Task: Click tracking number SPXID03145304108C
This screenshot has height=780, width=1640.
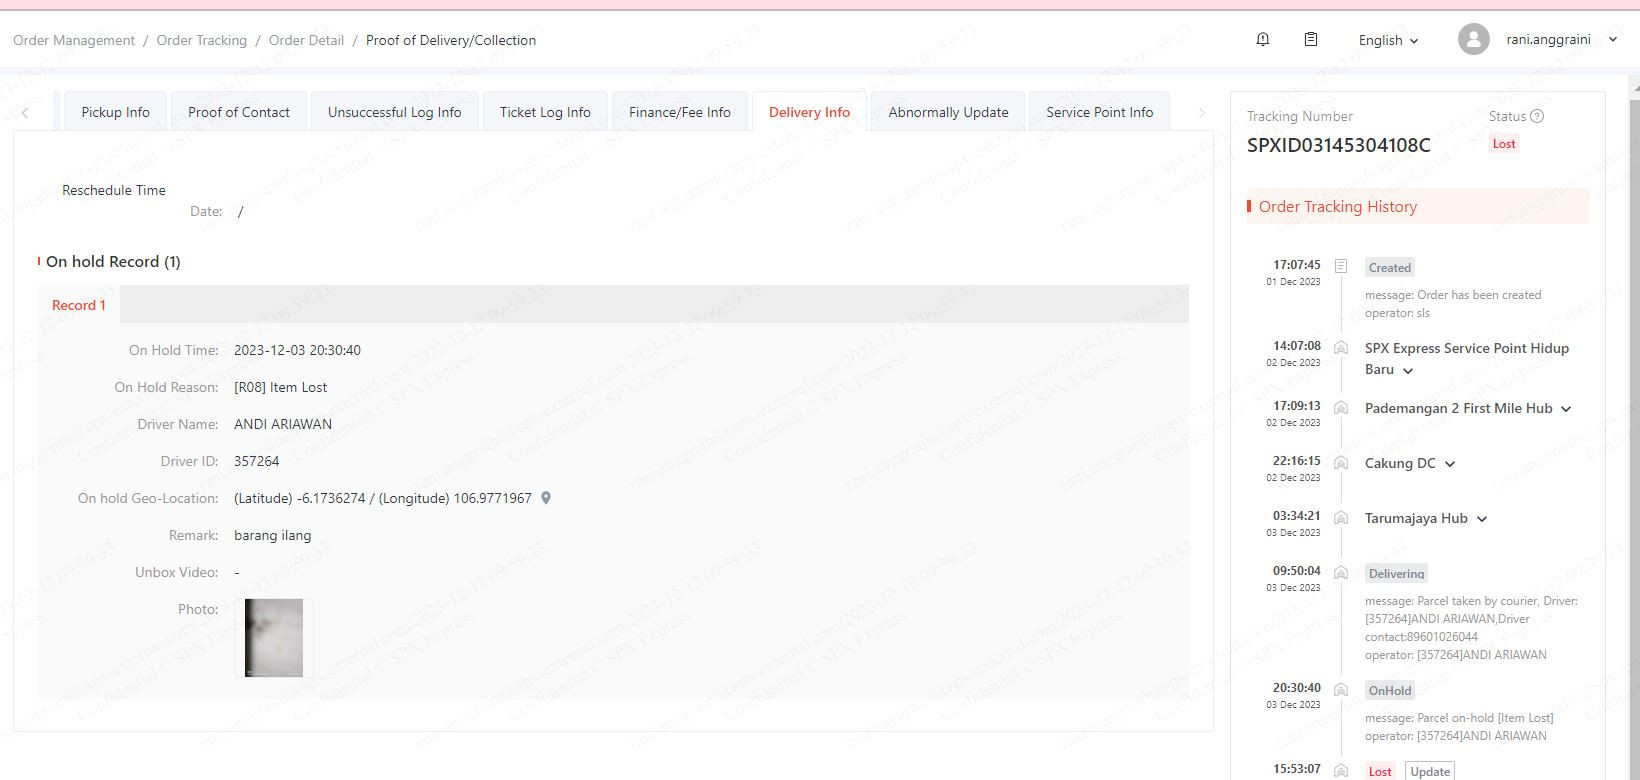Action: point(1338,145)
